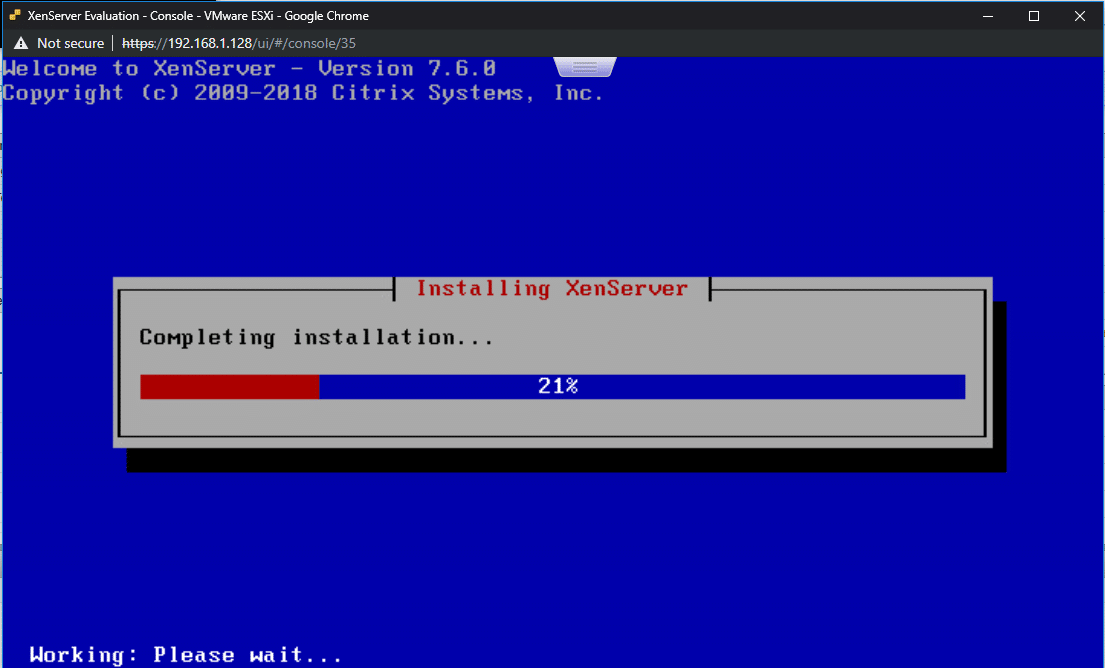Open the VMware console toolbar pull-down handle
This screenshot has width=1105, height=668.
(x=585, y=67)
